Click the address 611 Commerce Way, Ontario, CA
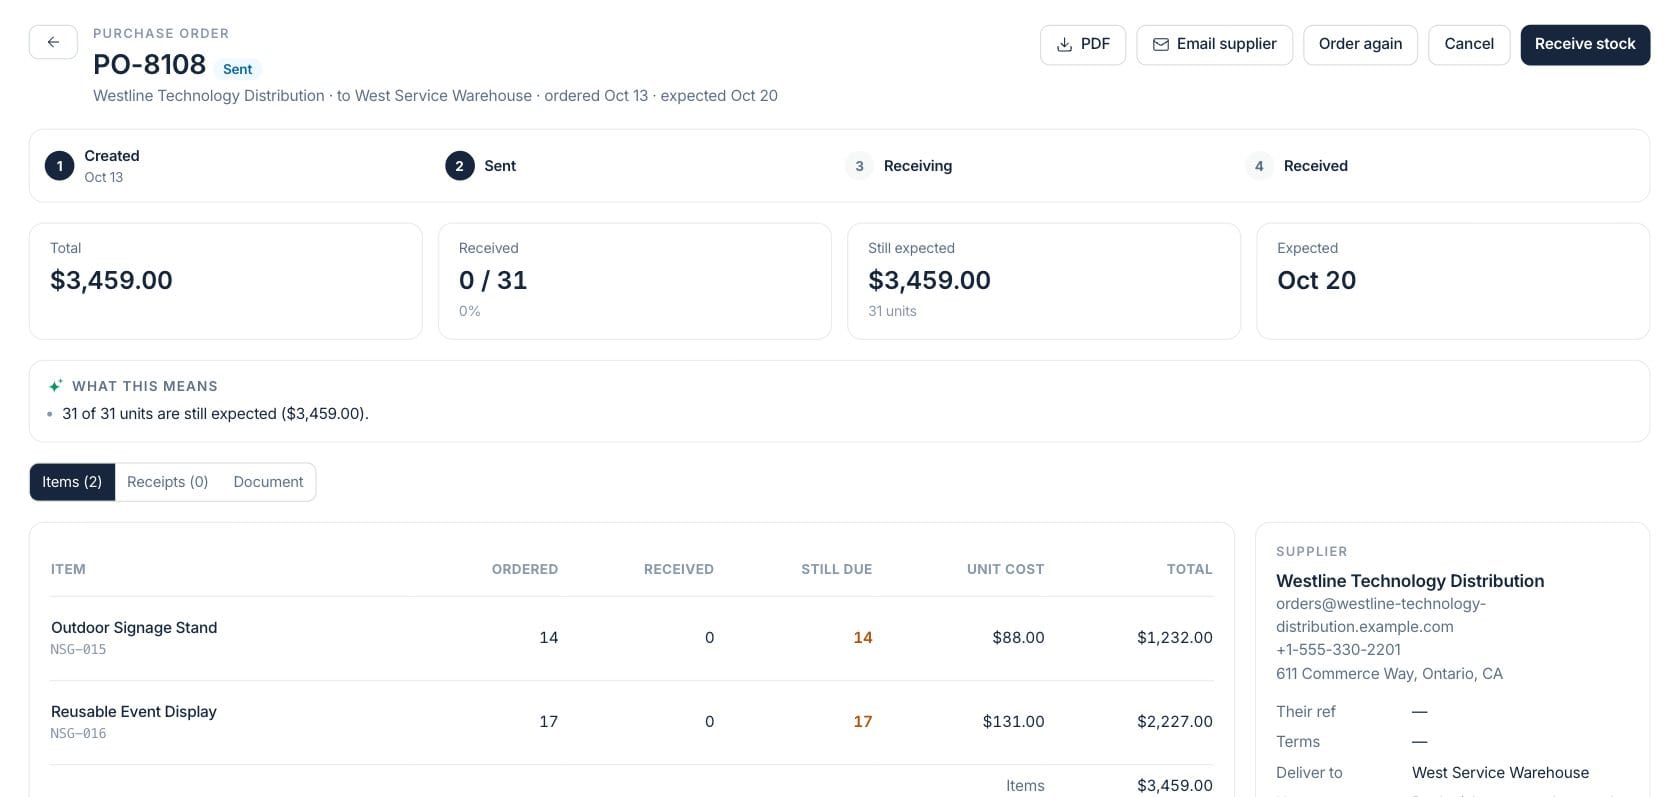The width and height of the screenshot is (1680, 797). tap(1389, 674)
